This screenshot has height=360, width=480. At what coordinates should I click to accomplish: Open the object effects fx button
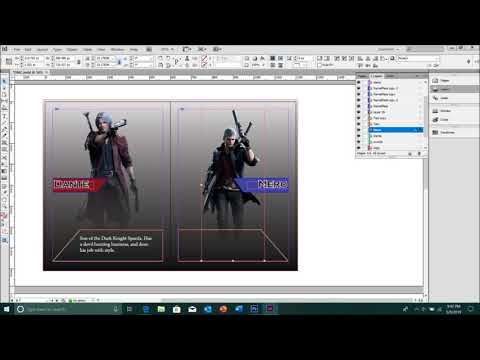tap(262, 58)
